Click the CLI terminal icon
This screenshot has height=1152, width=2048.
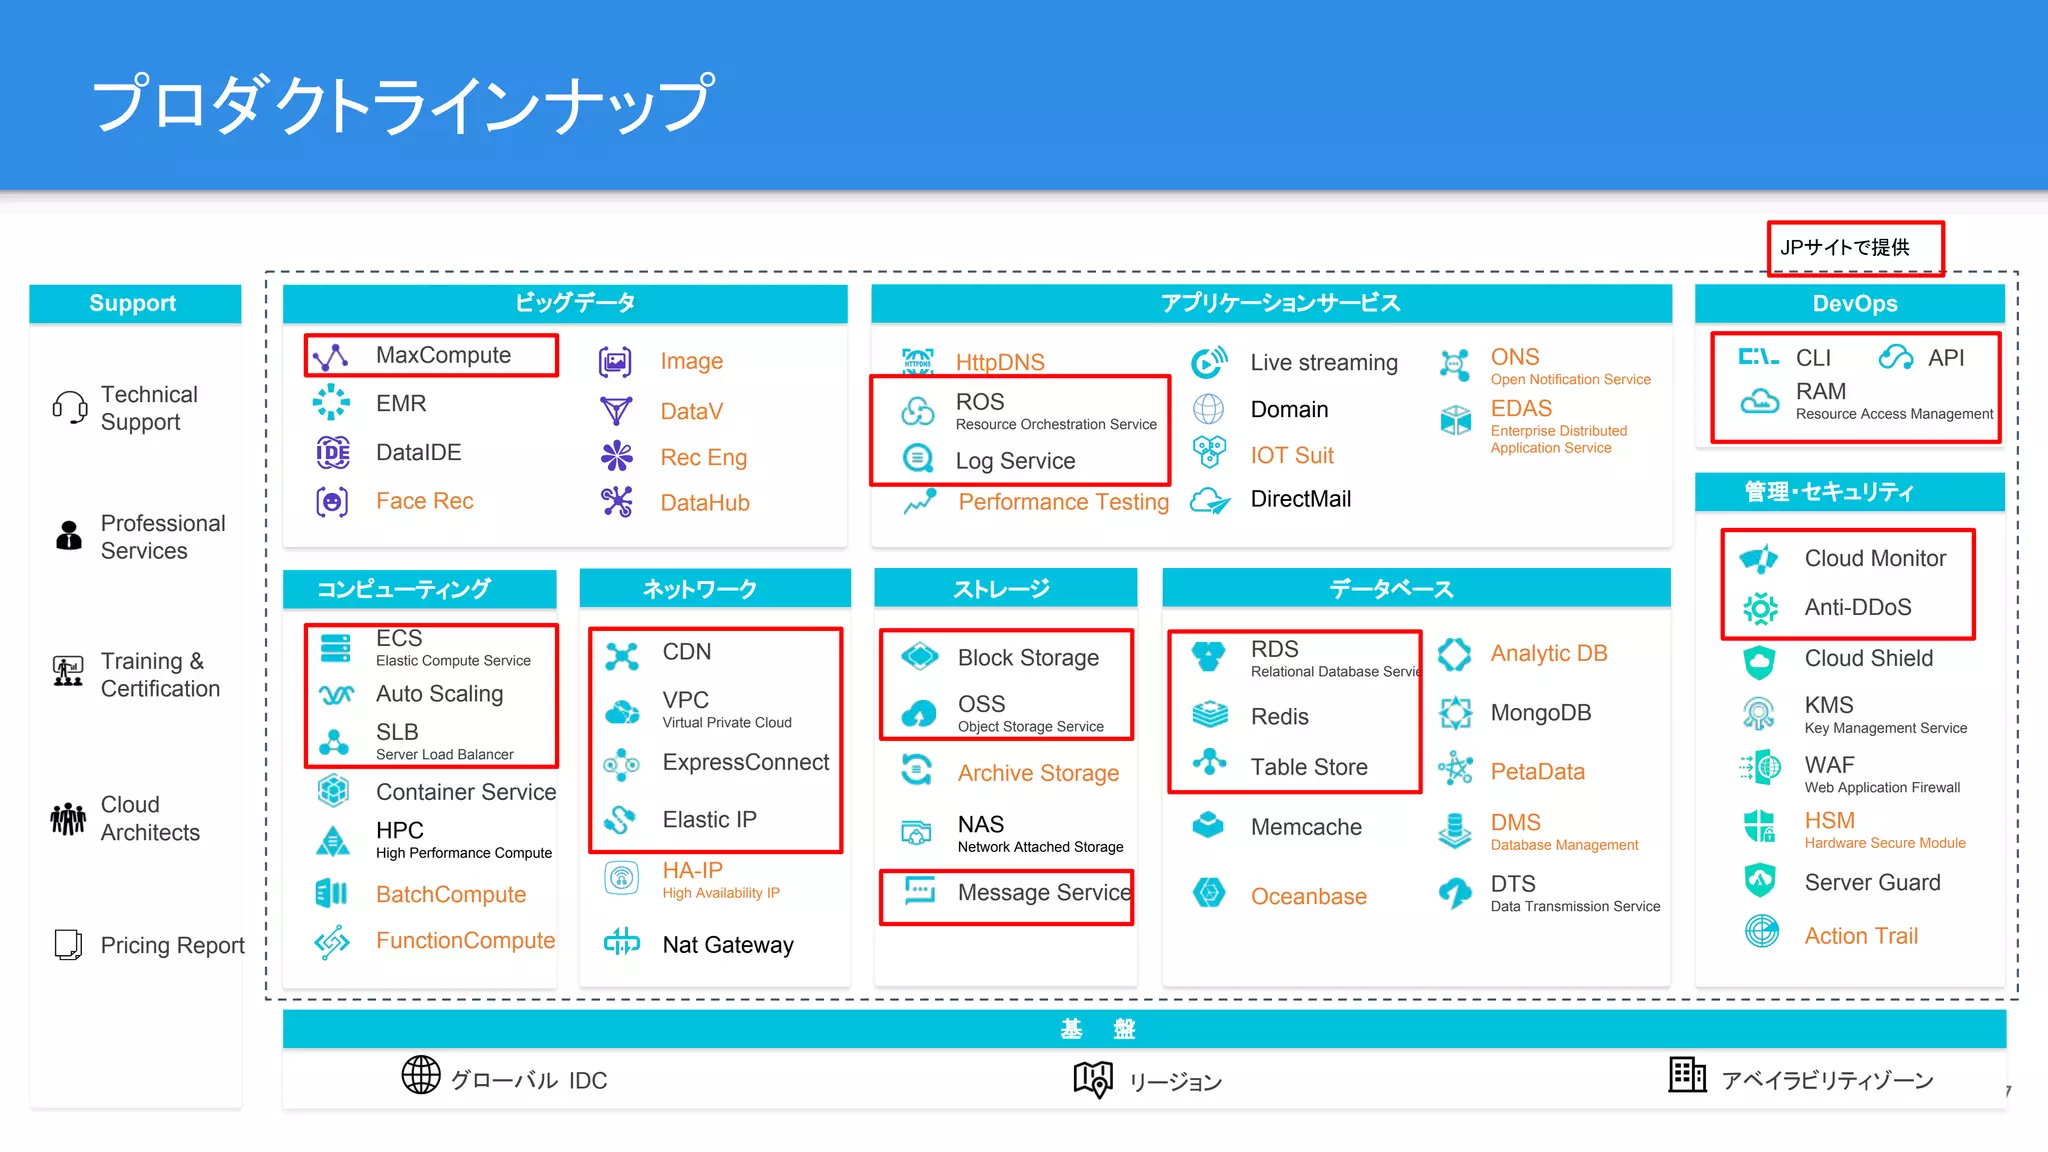1759,356
